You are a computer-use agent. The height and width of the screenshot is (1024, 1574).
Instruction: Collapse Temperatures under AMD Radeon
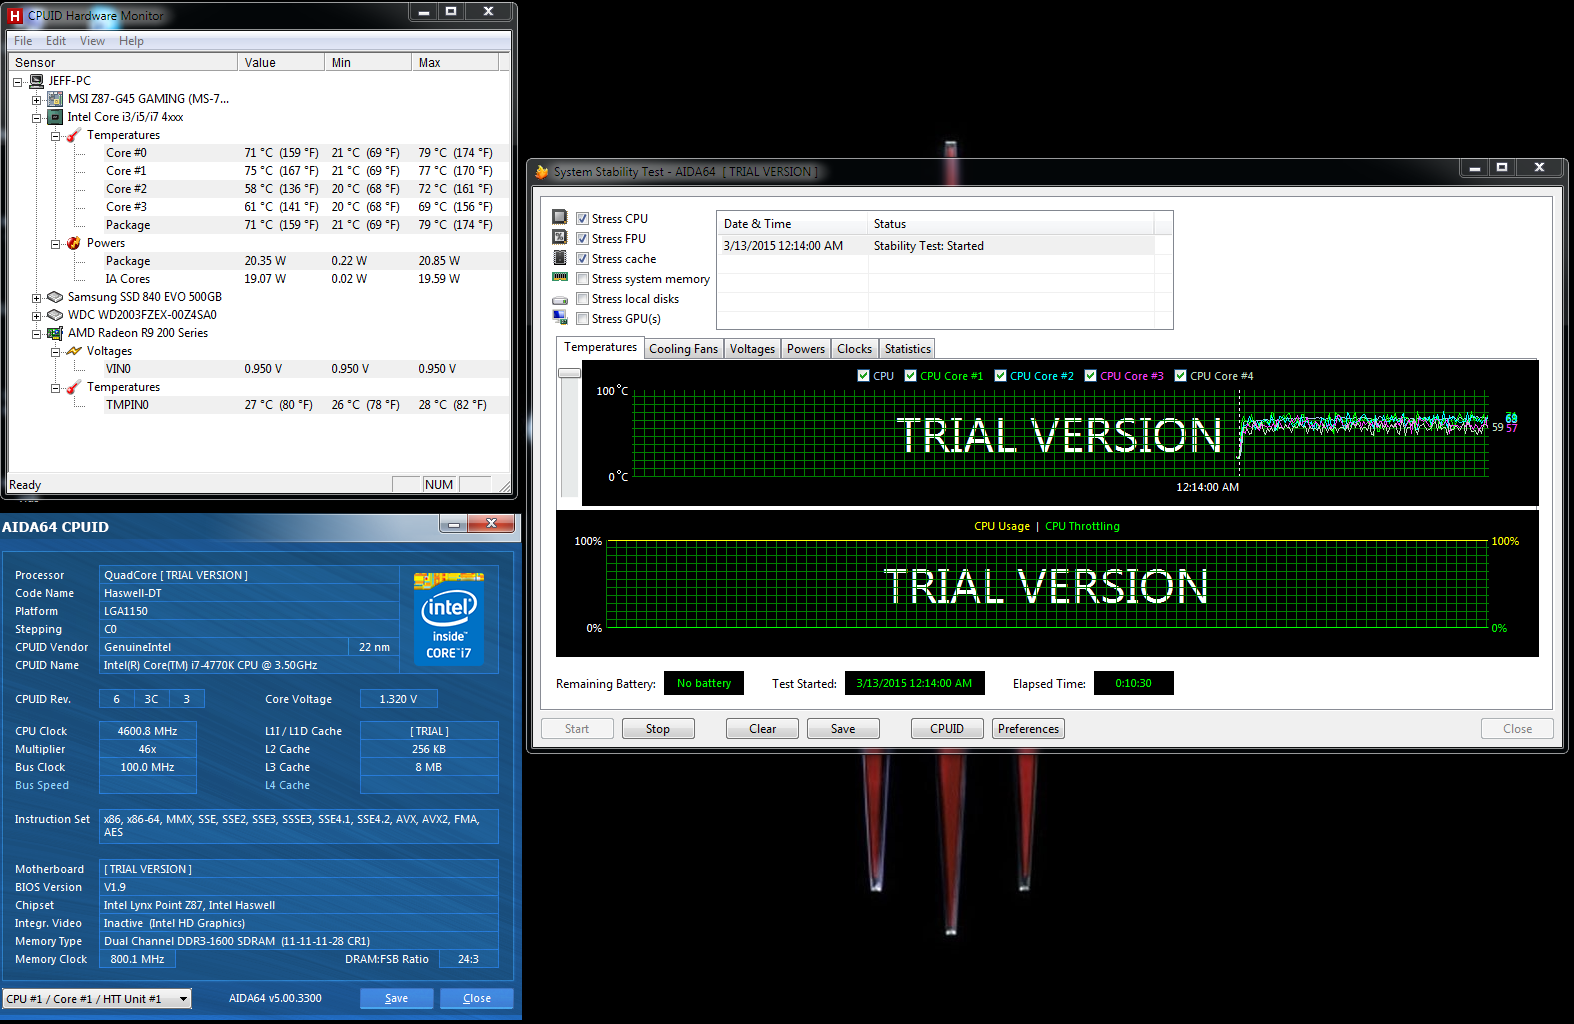(56, 388)
